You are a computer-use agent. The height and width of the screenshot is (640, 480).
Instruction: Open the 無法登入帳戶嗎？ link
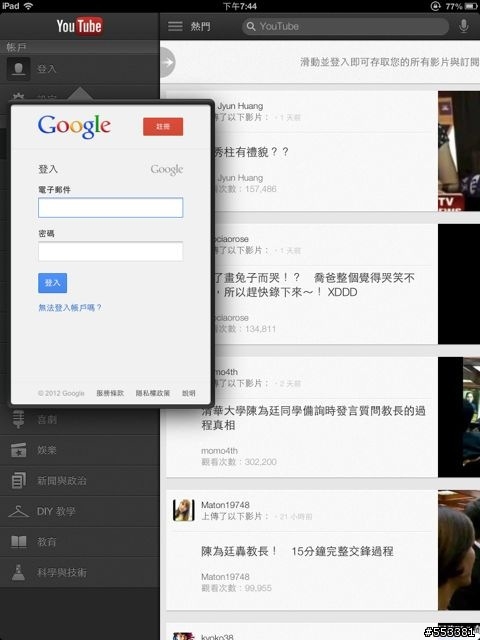(70, 308)
